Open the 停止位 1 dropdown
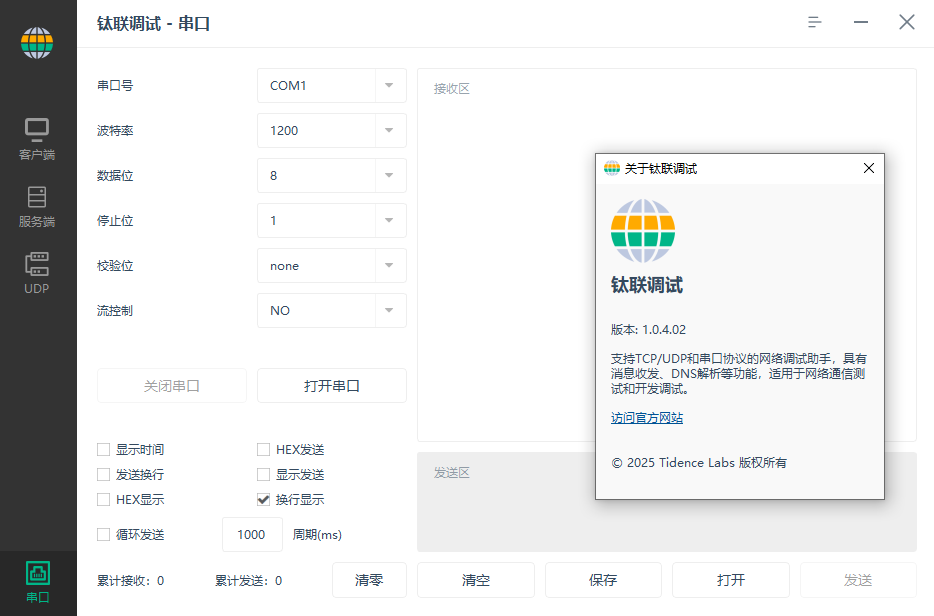 [x=332, y=220]
